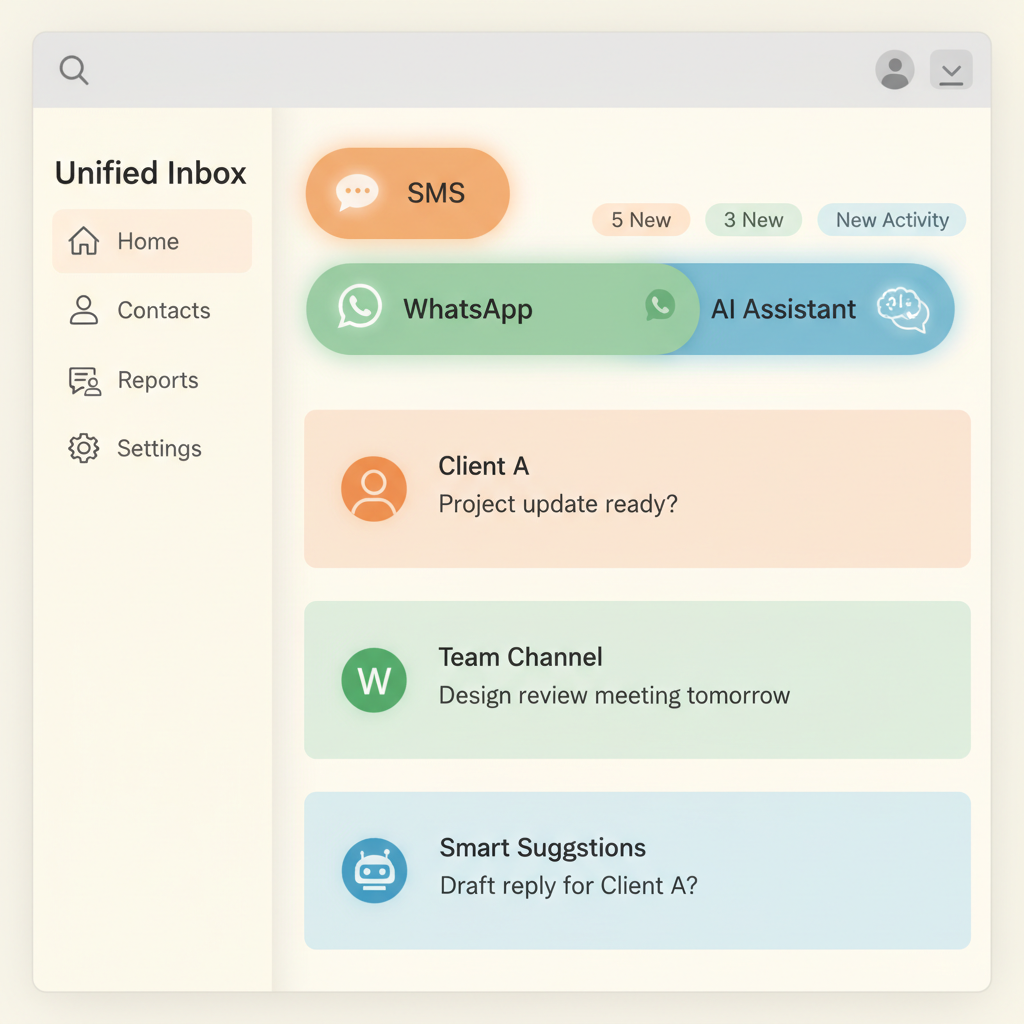The image size is (1024, 1024).
Task: Open Contacts from the sidebar
Action: tap(152, 310)
